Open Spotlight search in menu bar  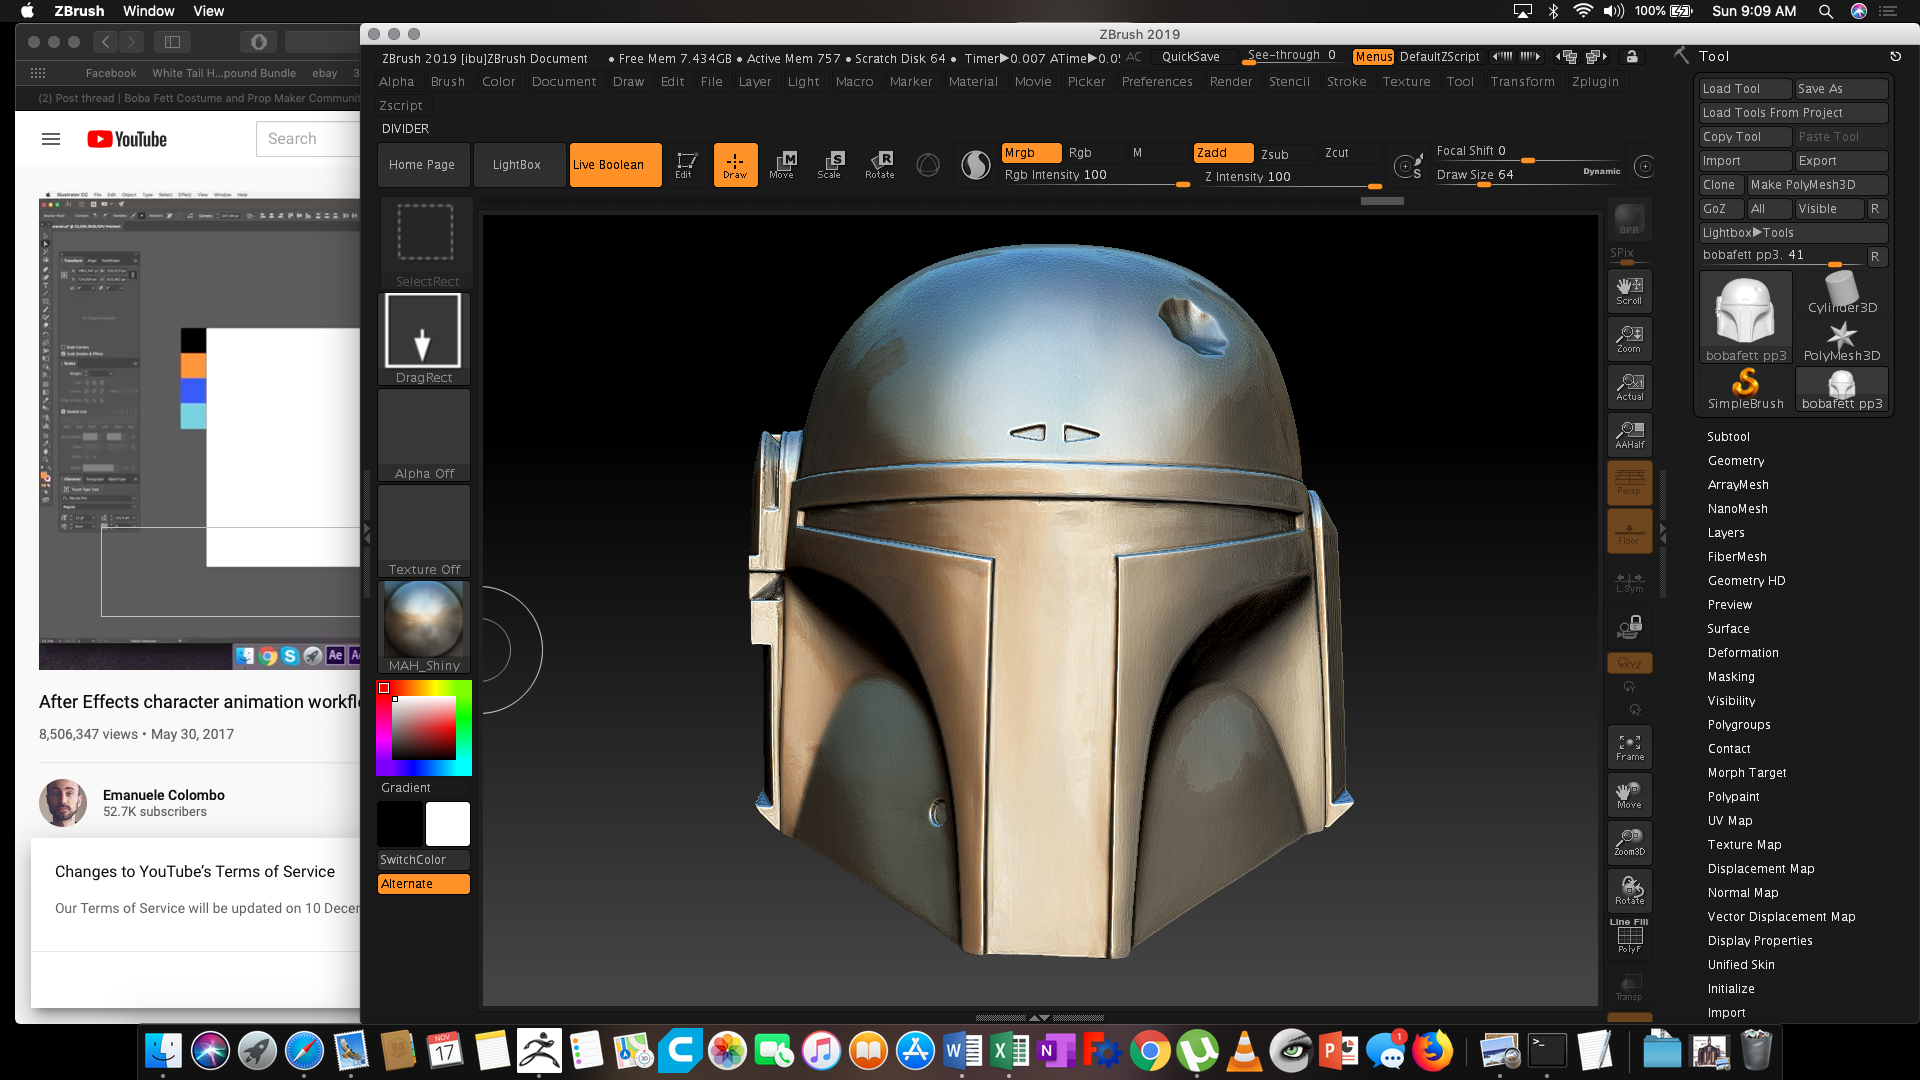1825,11
